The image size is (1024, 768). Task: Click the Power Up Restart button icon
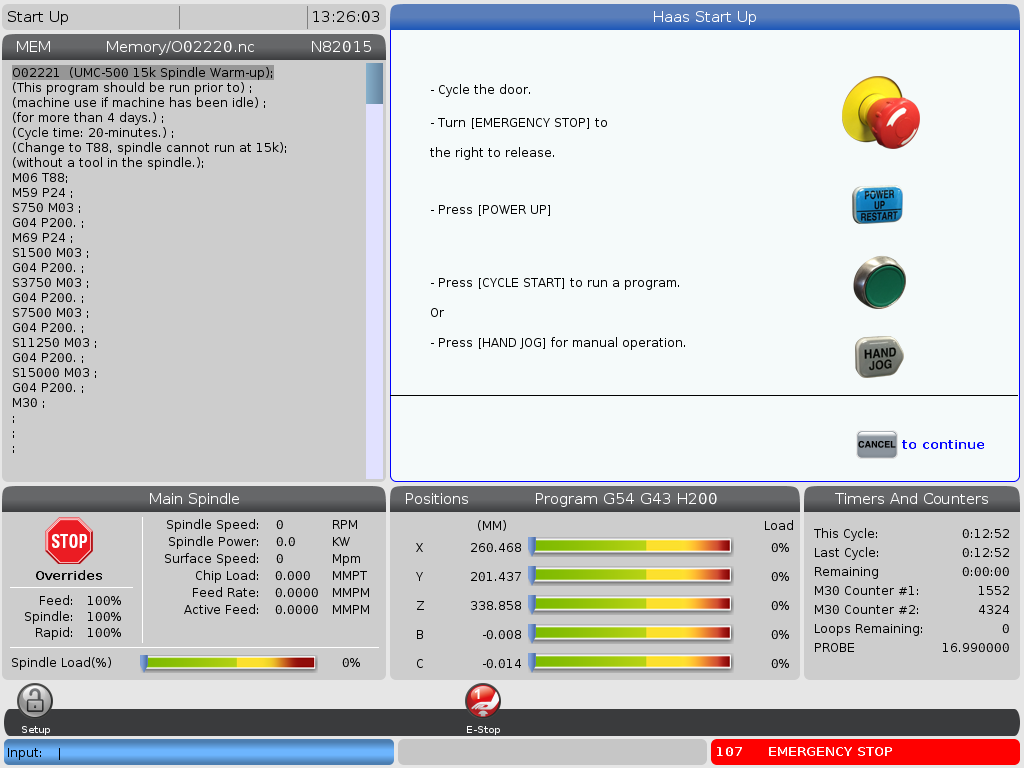[x=878, y=205]
